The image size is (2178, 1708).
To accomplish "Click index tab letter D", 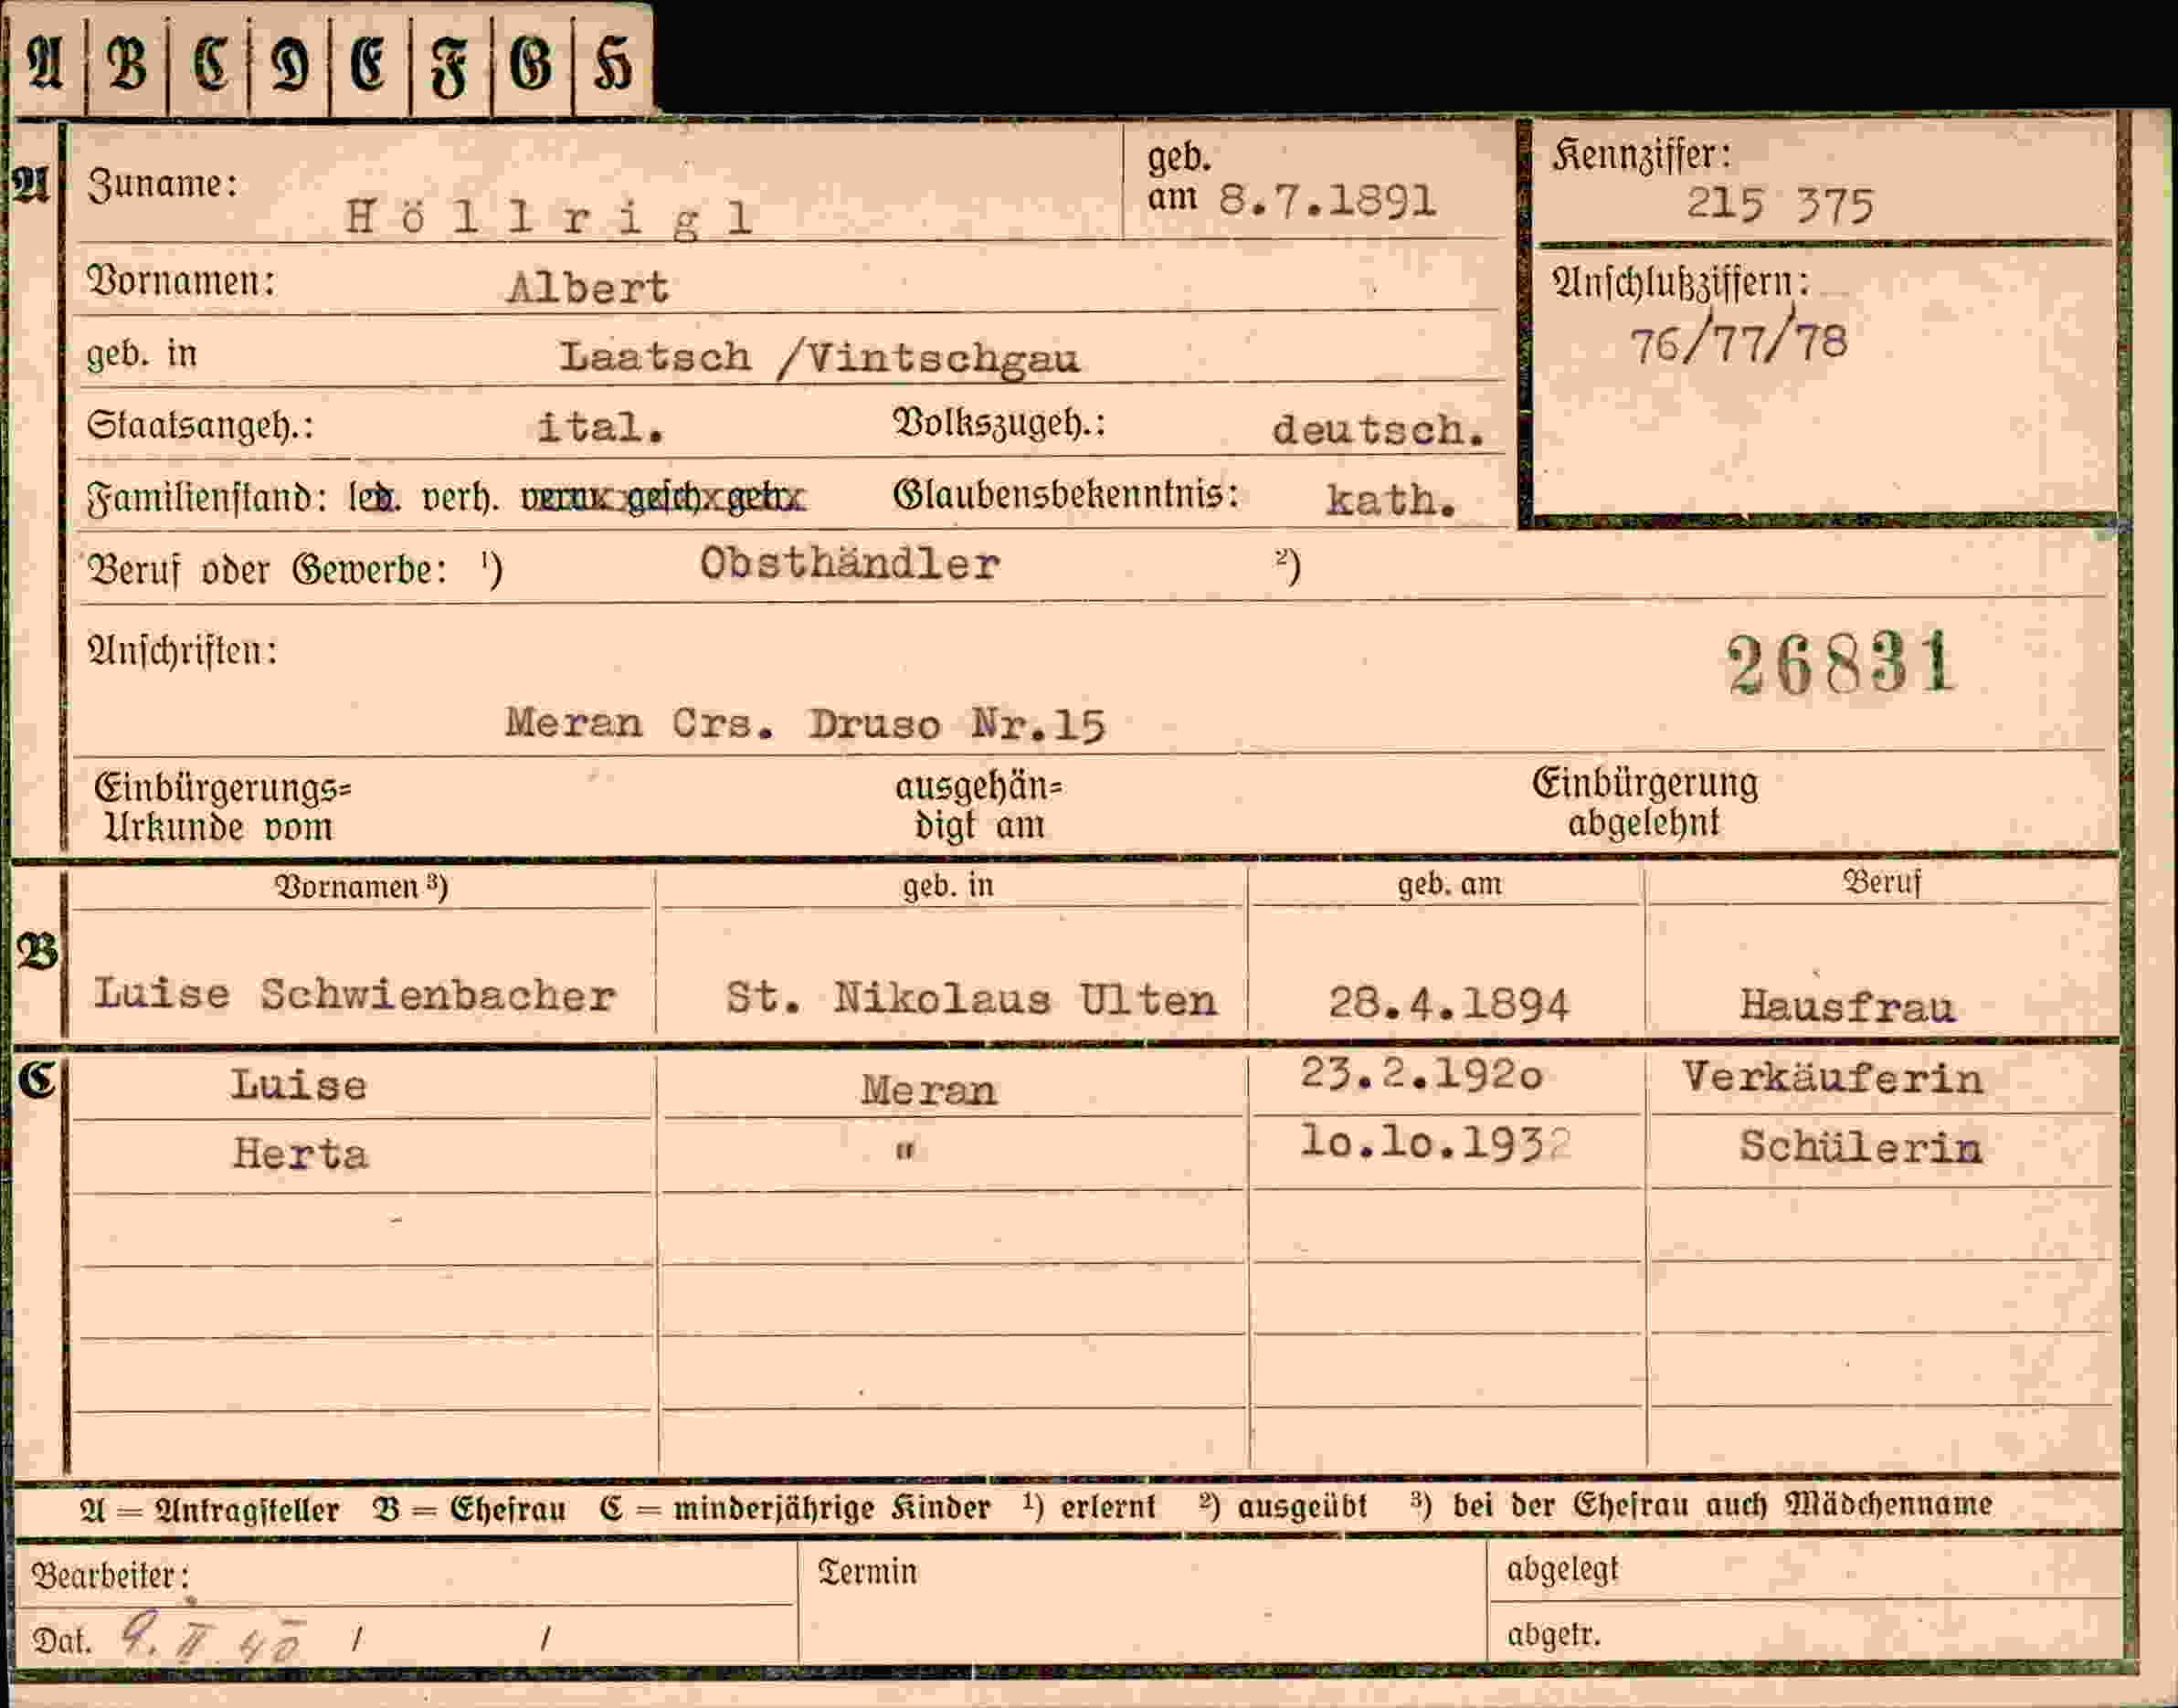I will tap(289, 65).
